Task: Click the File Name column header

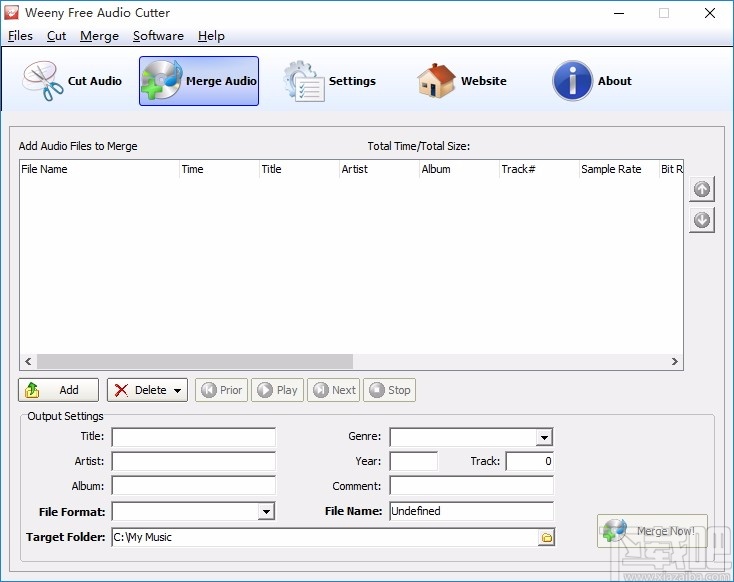Action: click(x=99, y=169)
